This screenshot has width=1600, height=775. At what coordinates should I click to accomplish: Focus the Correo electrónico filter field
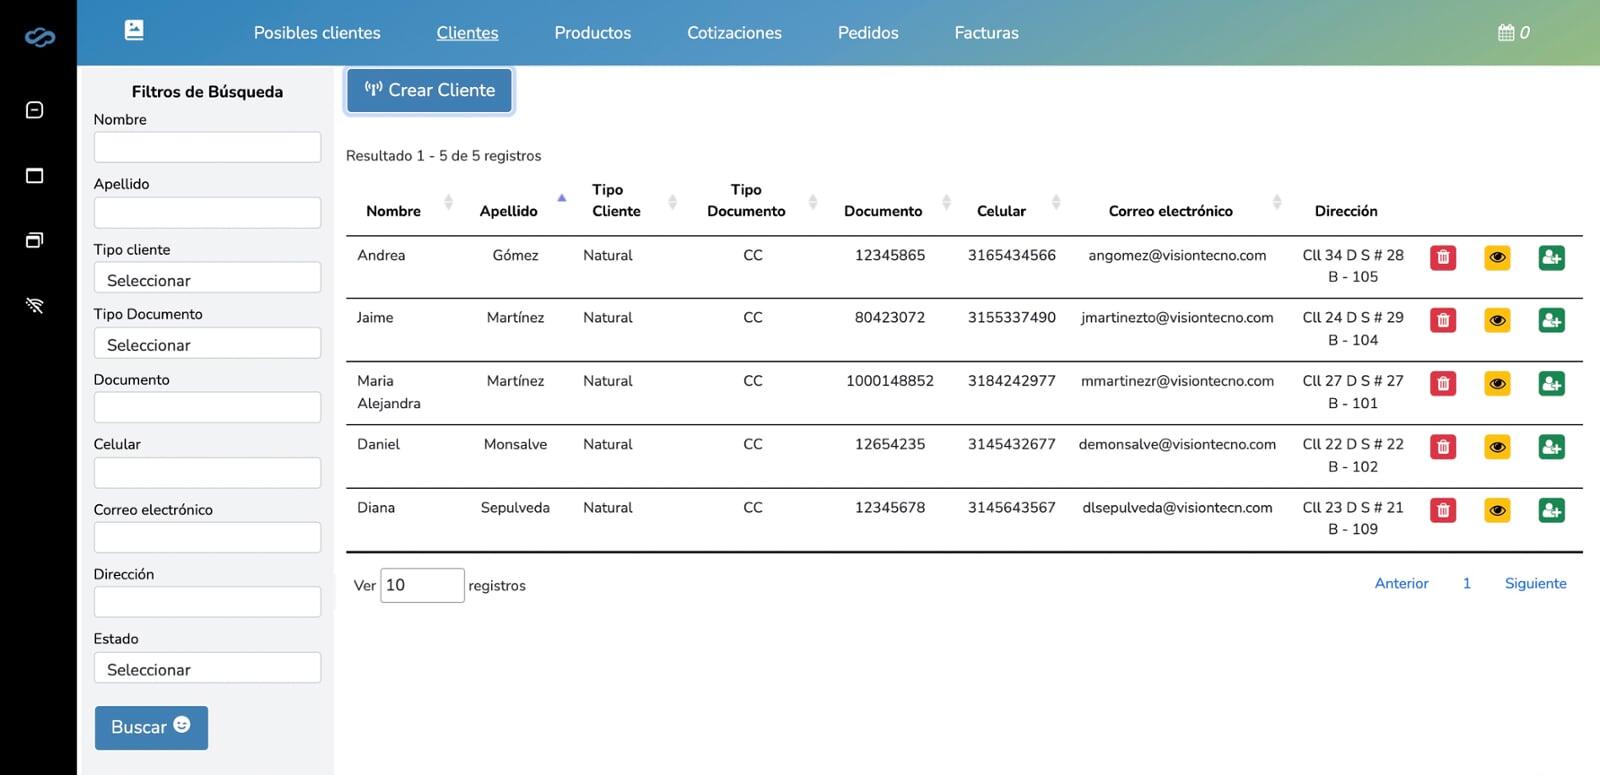207,537
